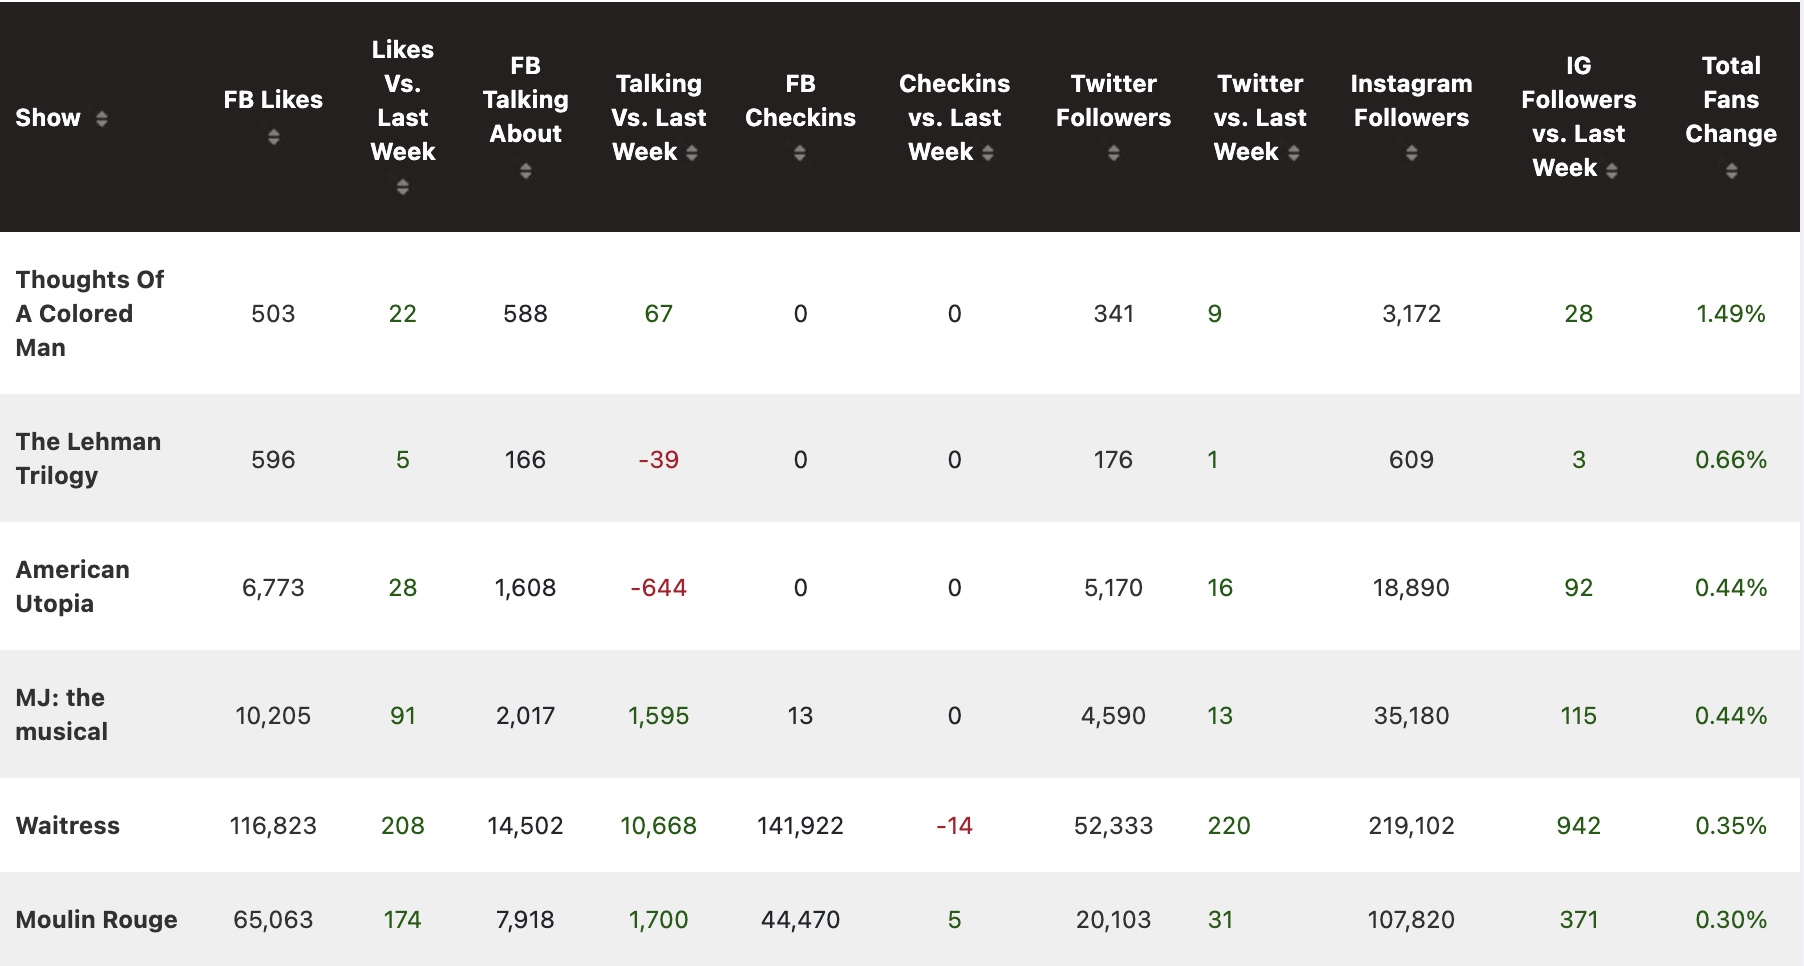Click the sort arrows beside Show header
The image size is (1804, 966).
click(101, 119)
